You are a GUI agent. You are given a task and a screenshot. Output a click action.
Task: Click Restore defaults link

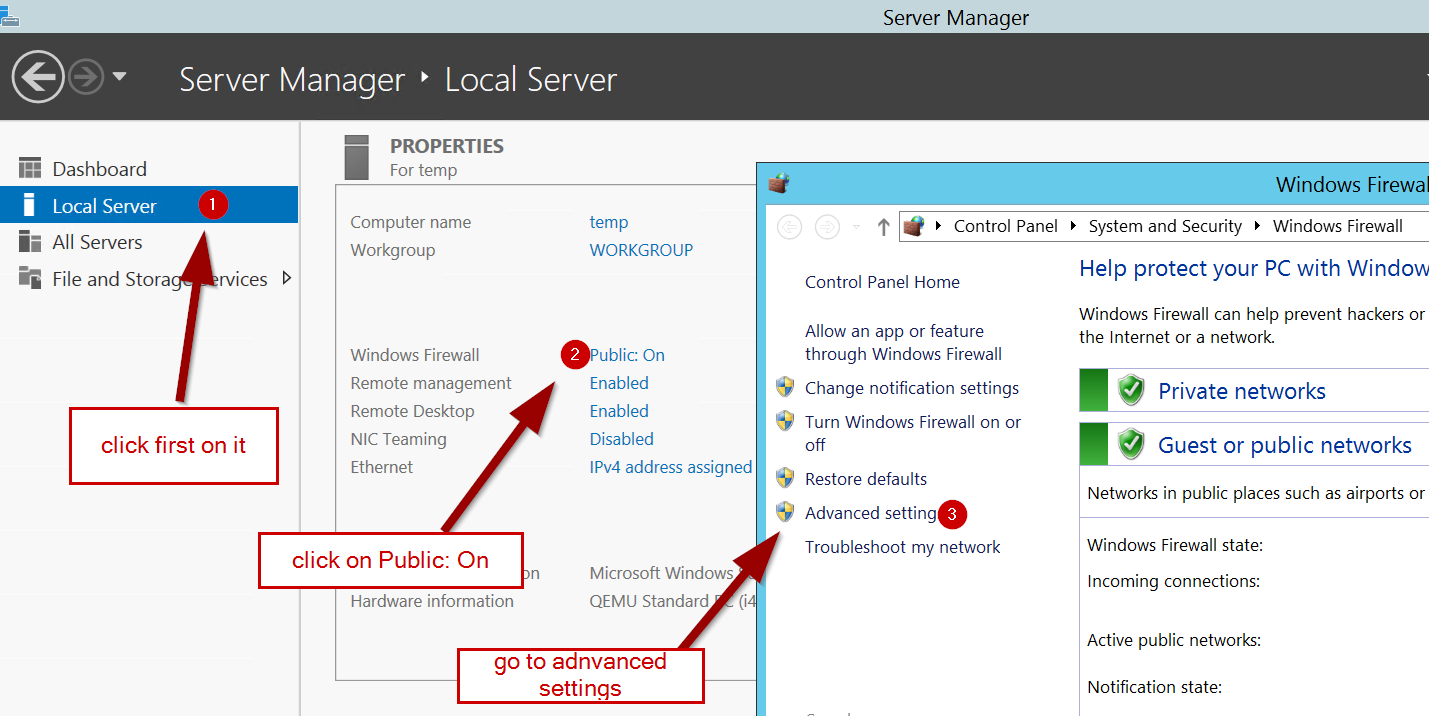(866, 479)
